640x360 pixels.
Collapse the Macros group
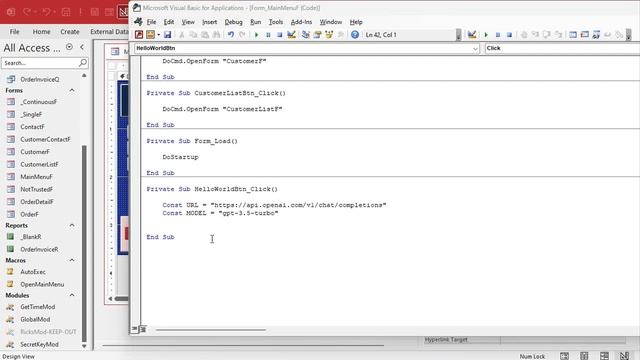tap(72, 260)
